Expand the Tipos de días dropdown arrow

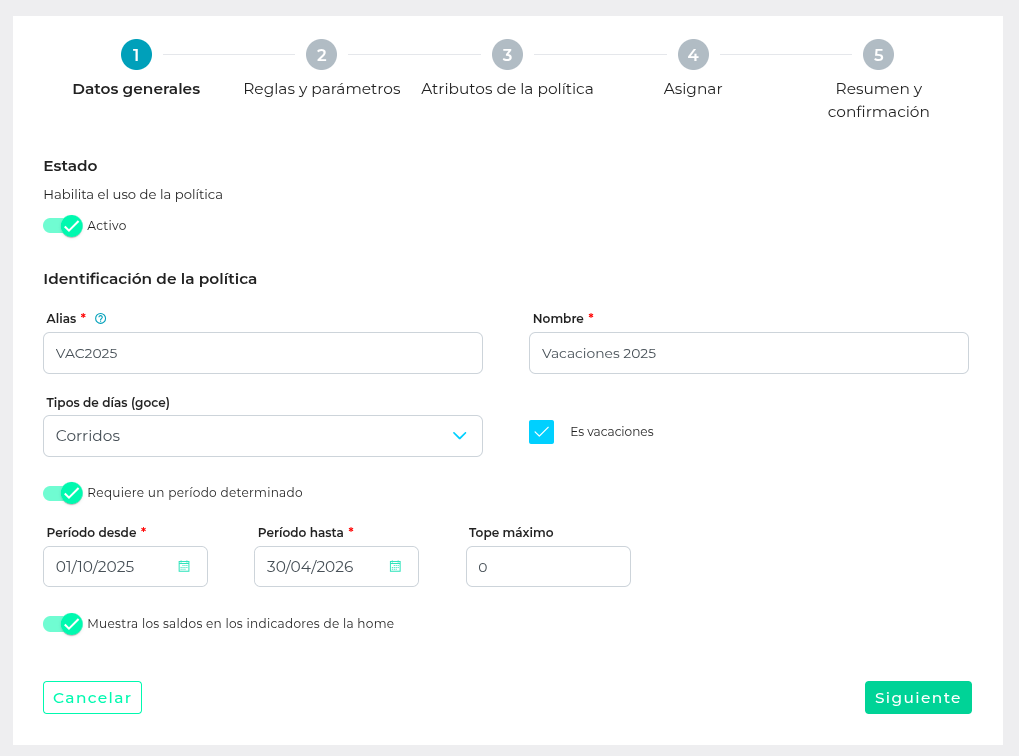click(x=460, y=436)
